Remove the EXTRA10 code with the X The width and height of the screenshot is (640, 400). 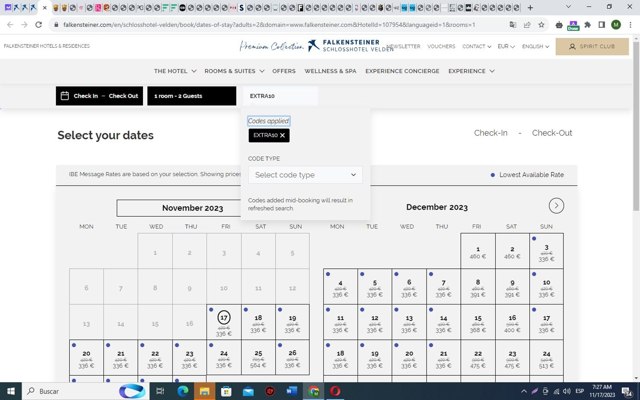coord(282,136)
